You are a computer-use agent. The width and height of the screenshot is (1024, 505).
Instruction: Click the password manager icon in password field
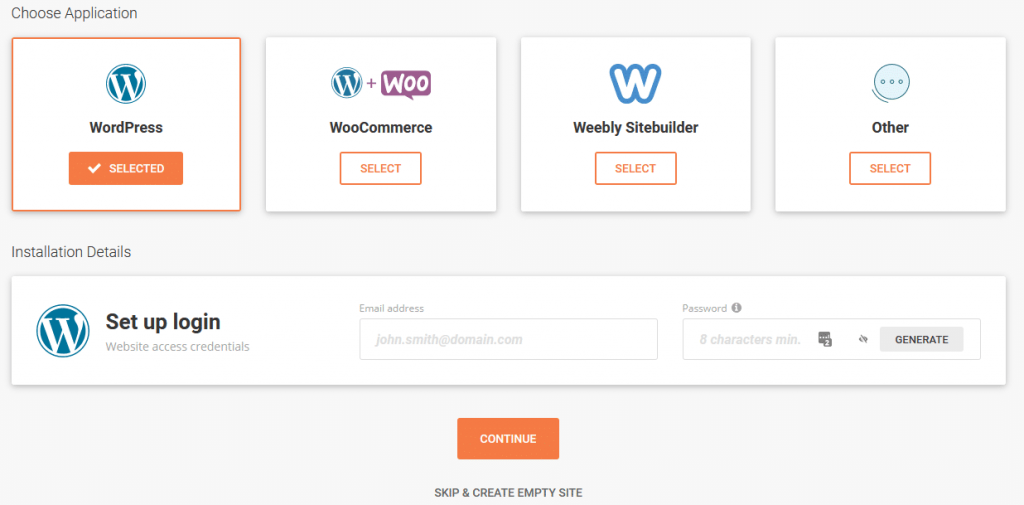[825, 339]
